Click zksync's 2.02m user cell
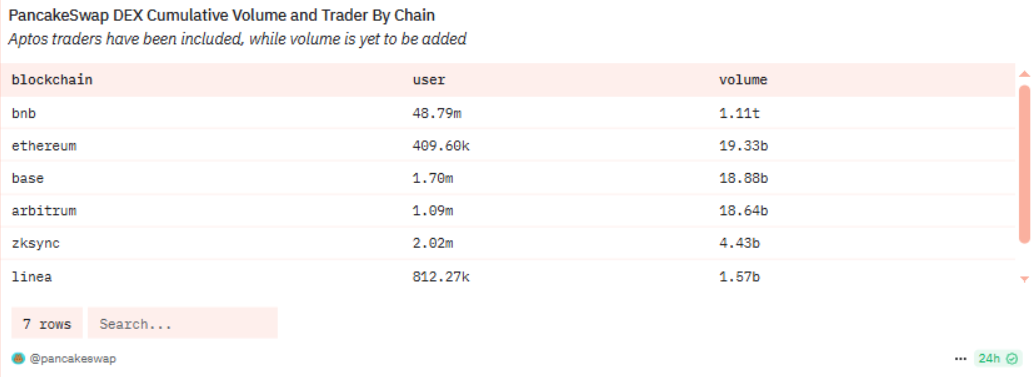Image resolution: width=1032 pixels, height=377 pixels. pos(433,243)
